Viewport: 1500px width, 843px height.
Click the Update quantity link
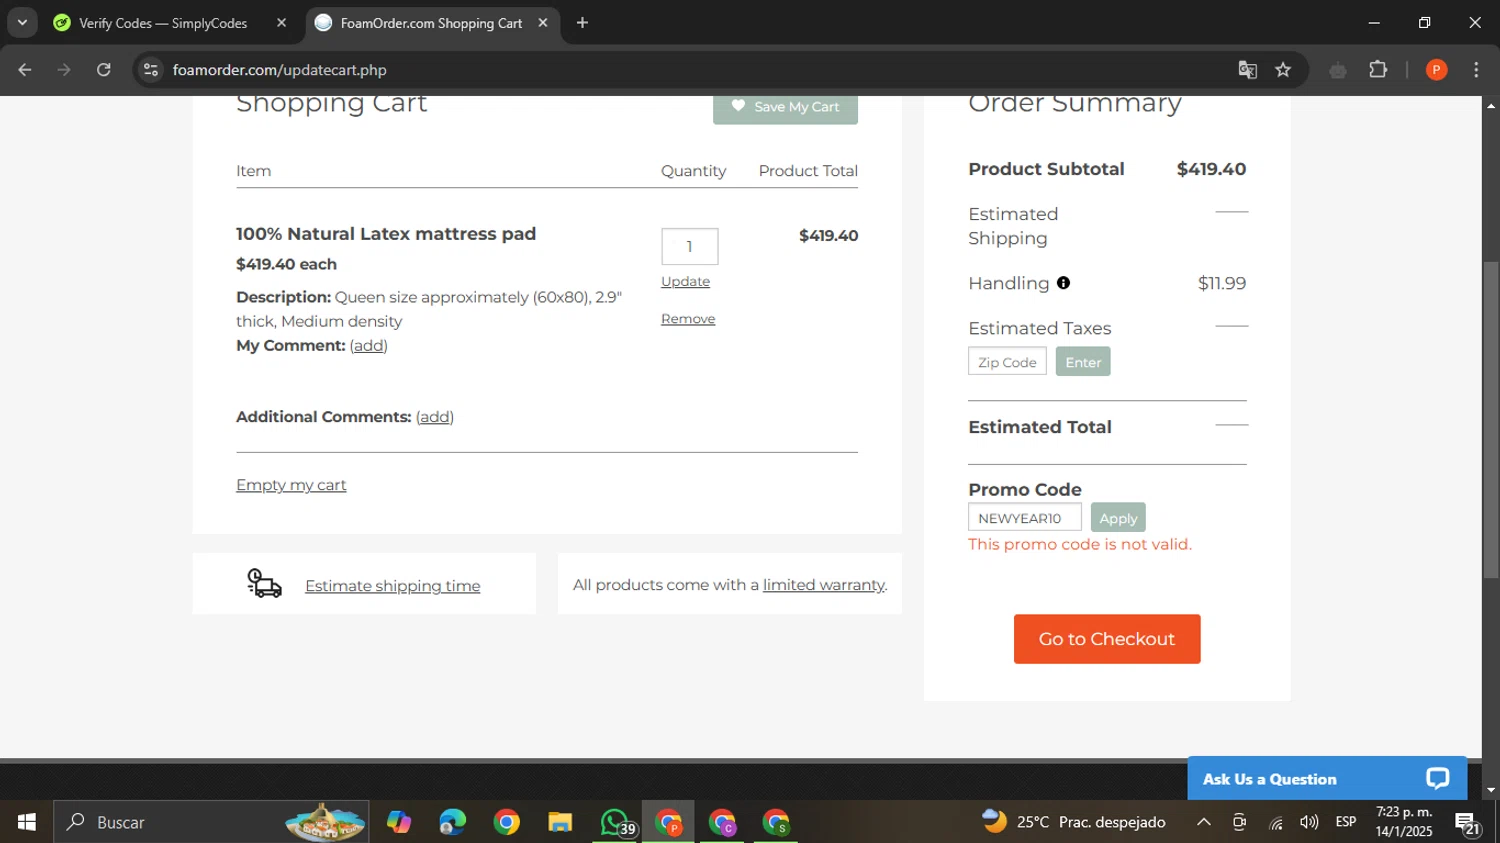click(685, 282)
